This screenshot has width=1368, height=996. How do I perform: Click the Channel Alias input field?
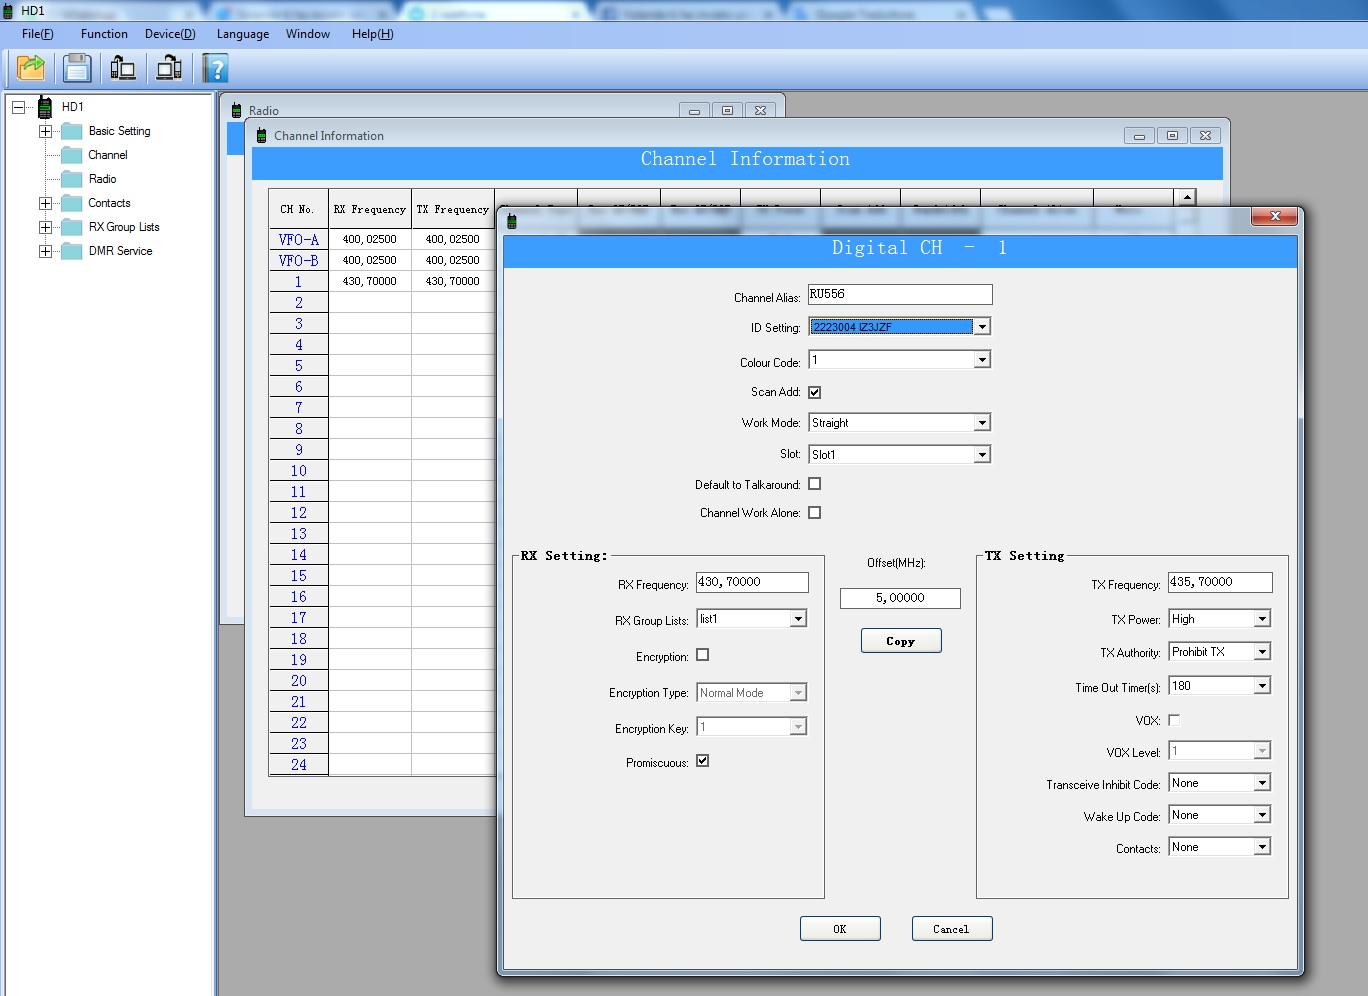[900, 294]
